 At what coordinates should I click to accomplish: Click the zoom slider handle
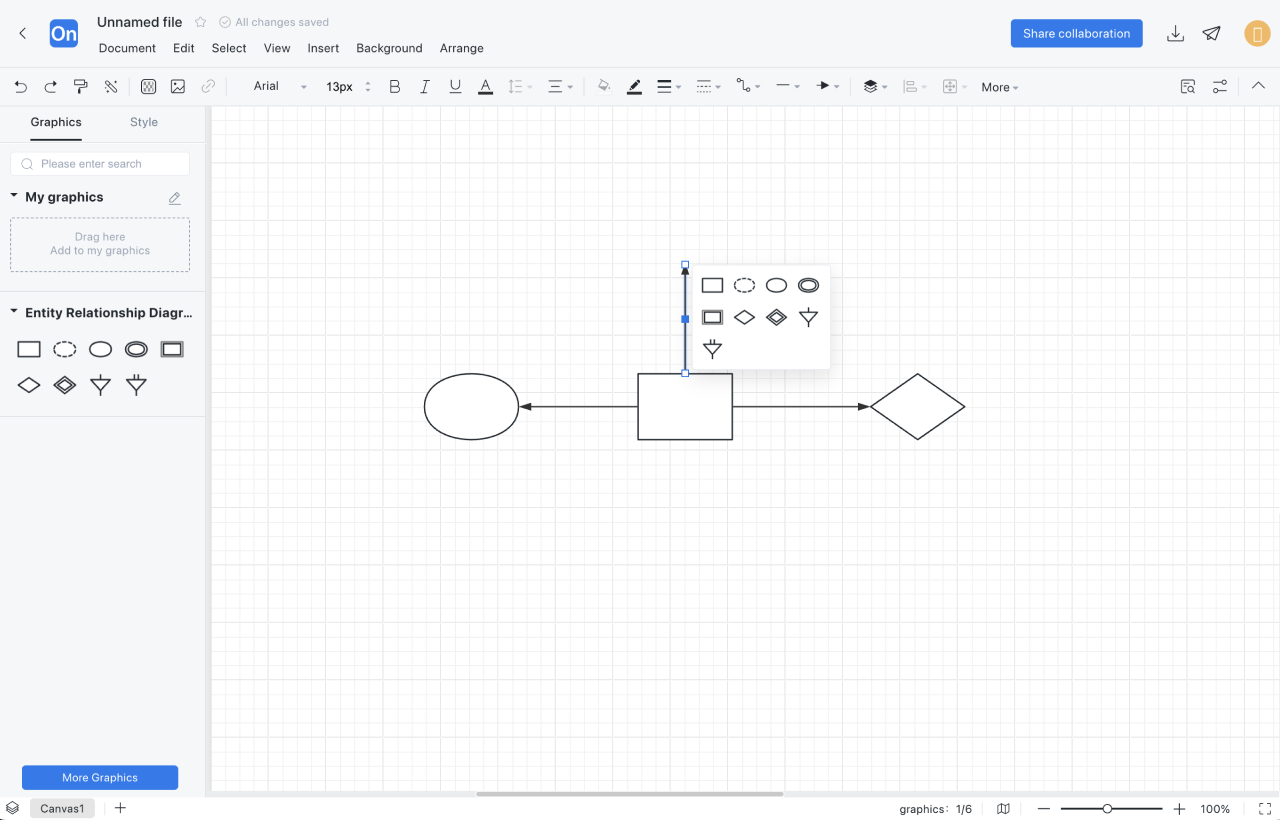pyautogui.click(x=1107, y=809)
